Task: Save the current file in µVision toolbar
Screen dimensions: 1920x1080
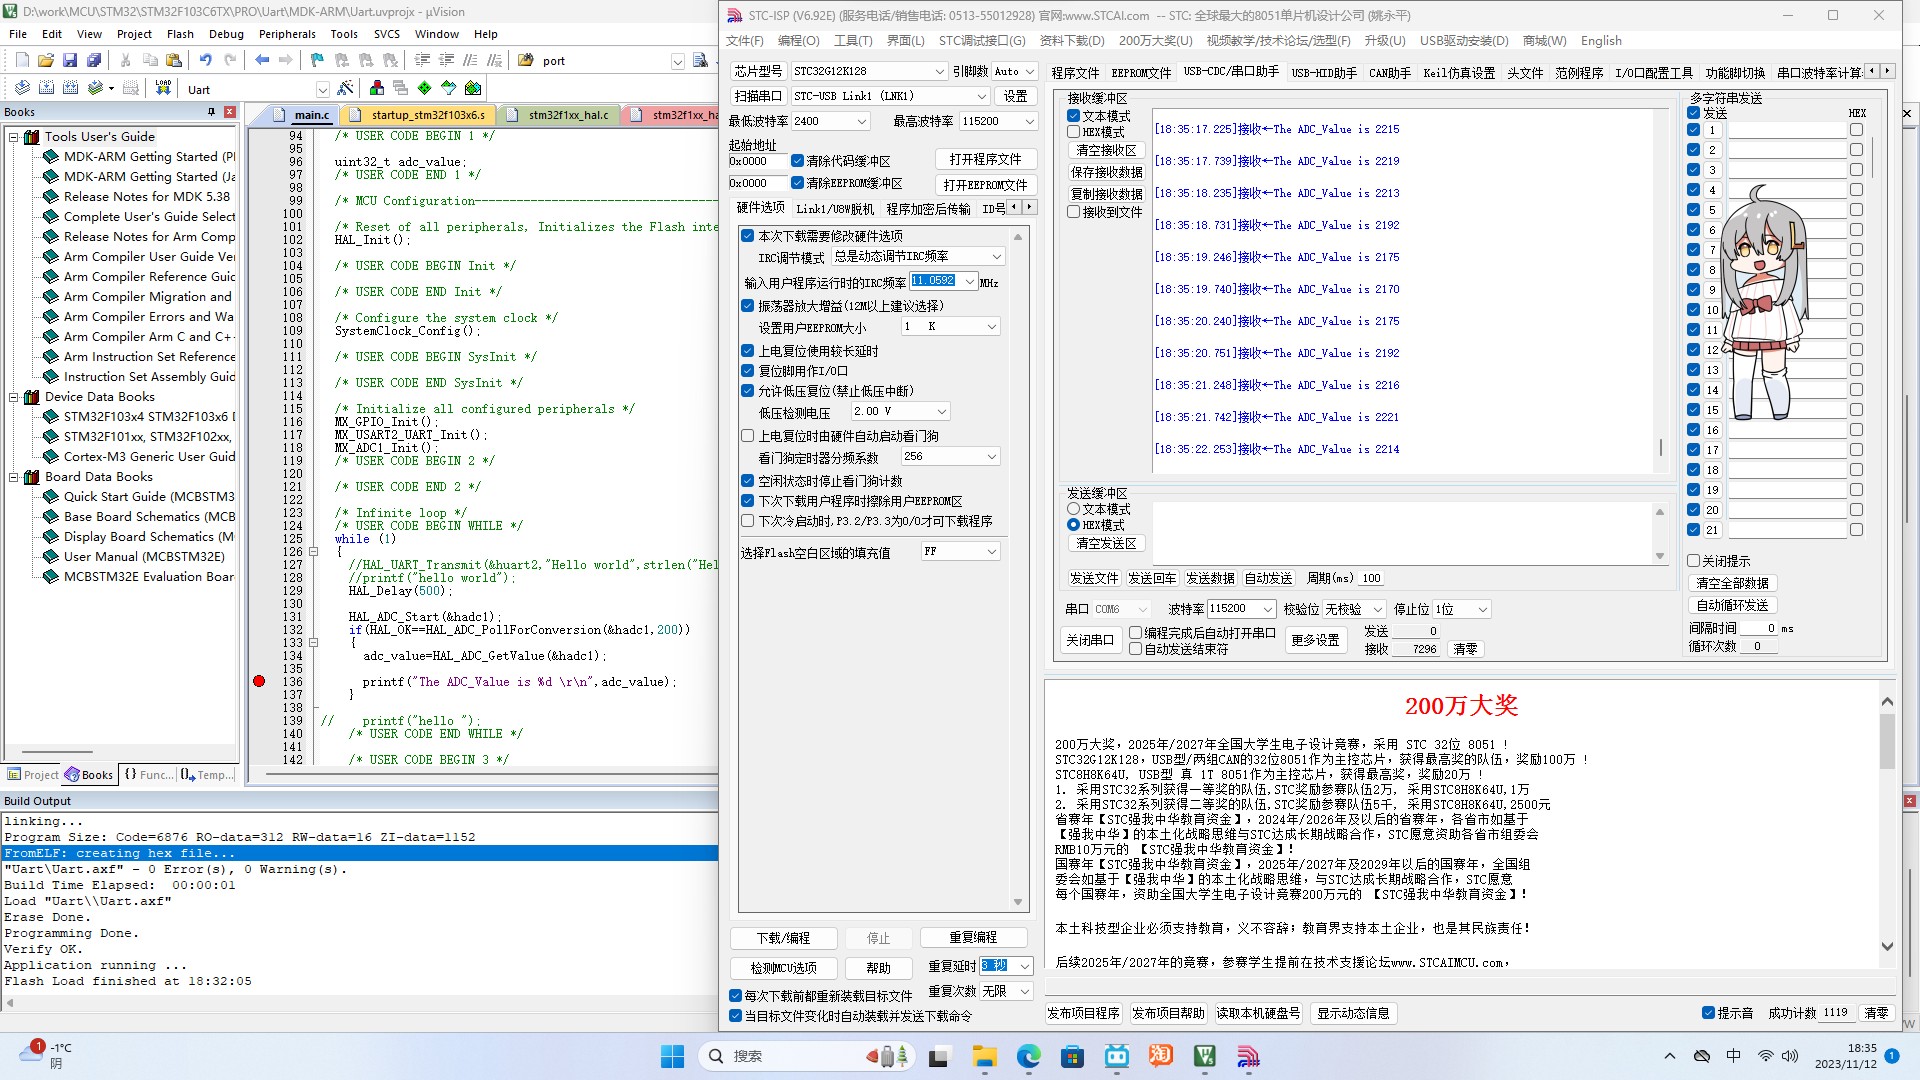Action: tap(70, 60)
